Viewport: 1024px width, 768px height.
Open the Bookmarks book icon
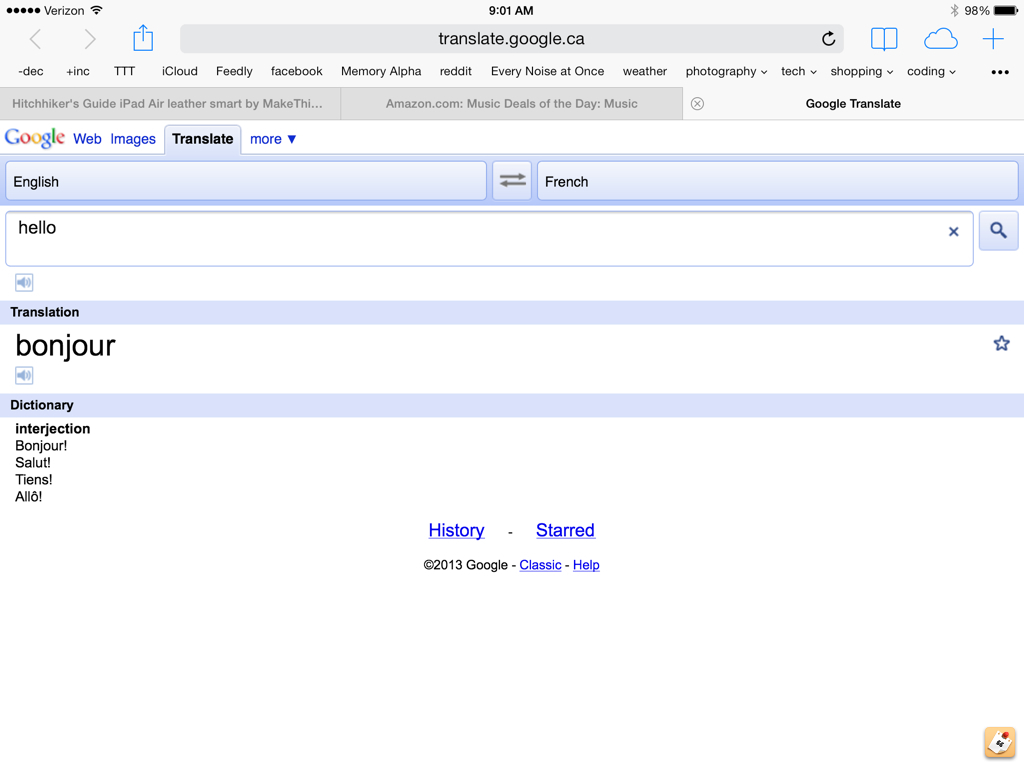(x=884, y=39)
